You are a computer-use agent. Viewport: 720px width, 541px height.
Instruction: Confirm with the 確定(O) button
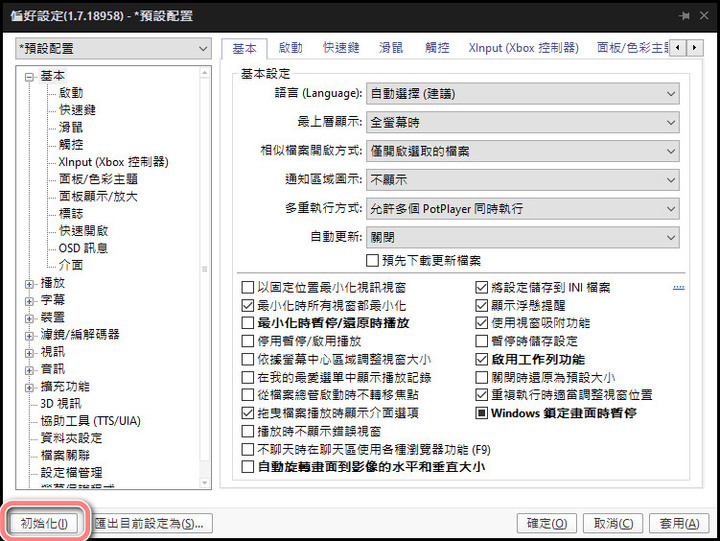click(x=547, y=523)
